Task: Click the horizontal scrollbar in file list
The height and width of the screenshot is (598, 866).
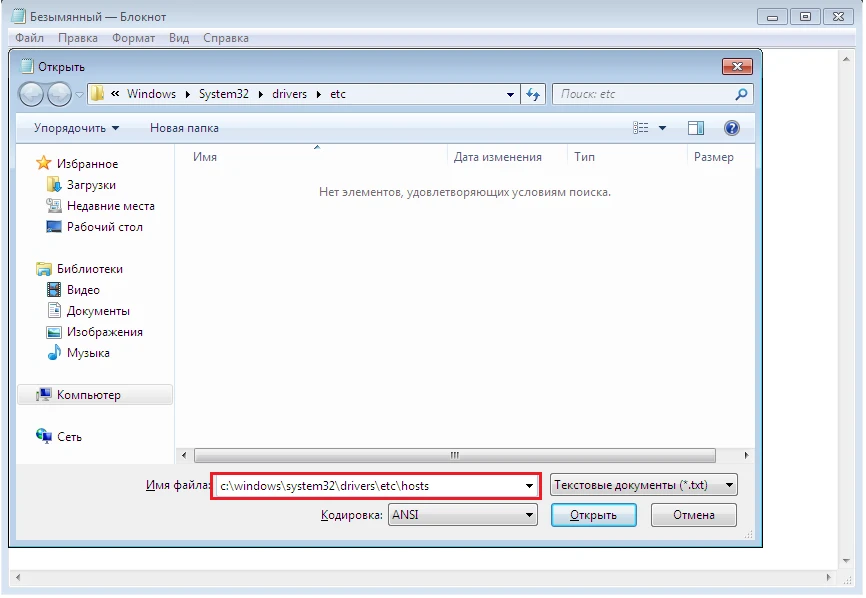Action: tap(455, 455)
